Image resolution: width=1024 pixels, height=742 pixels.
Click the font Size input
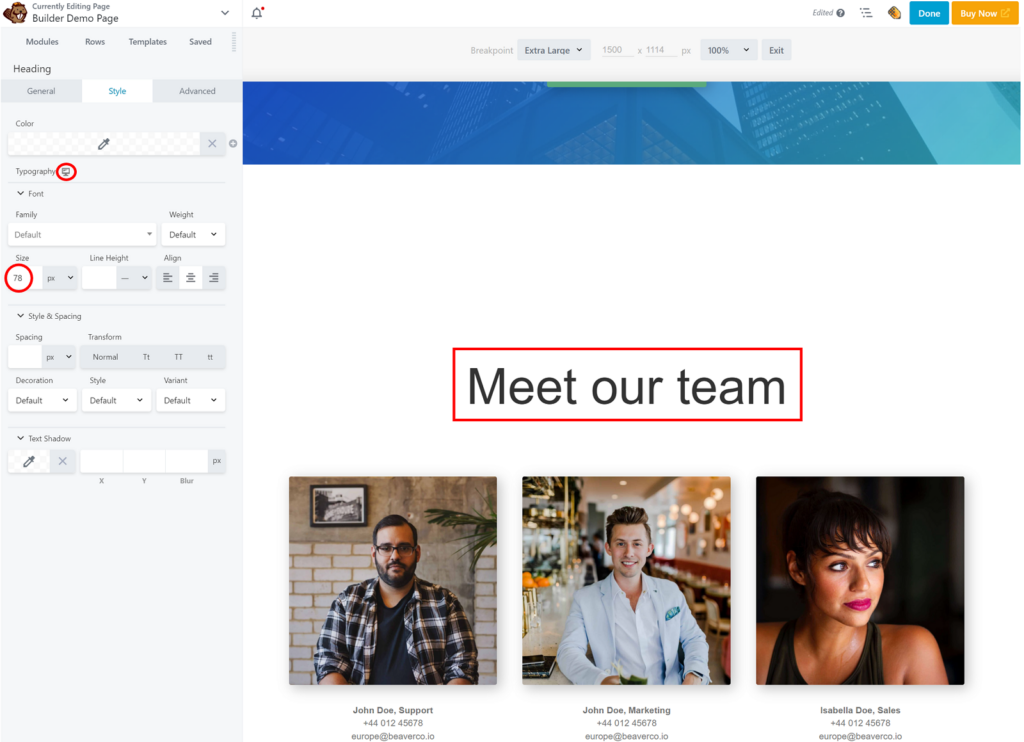point(25,278)
